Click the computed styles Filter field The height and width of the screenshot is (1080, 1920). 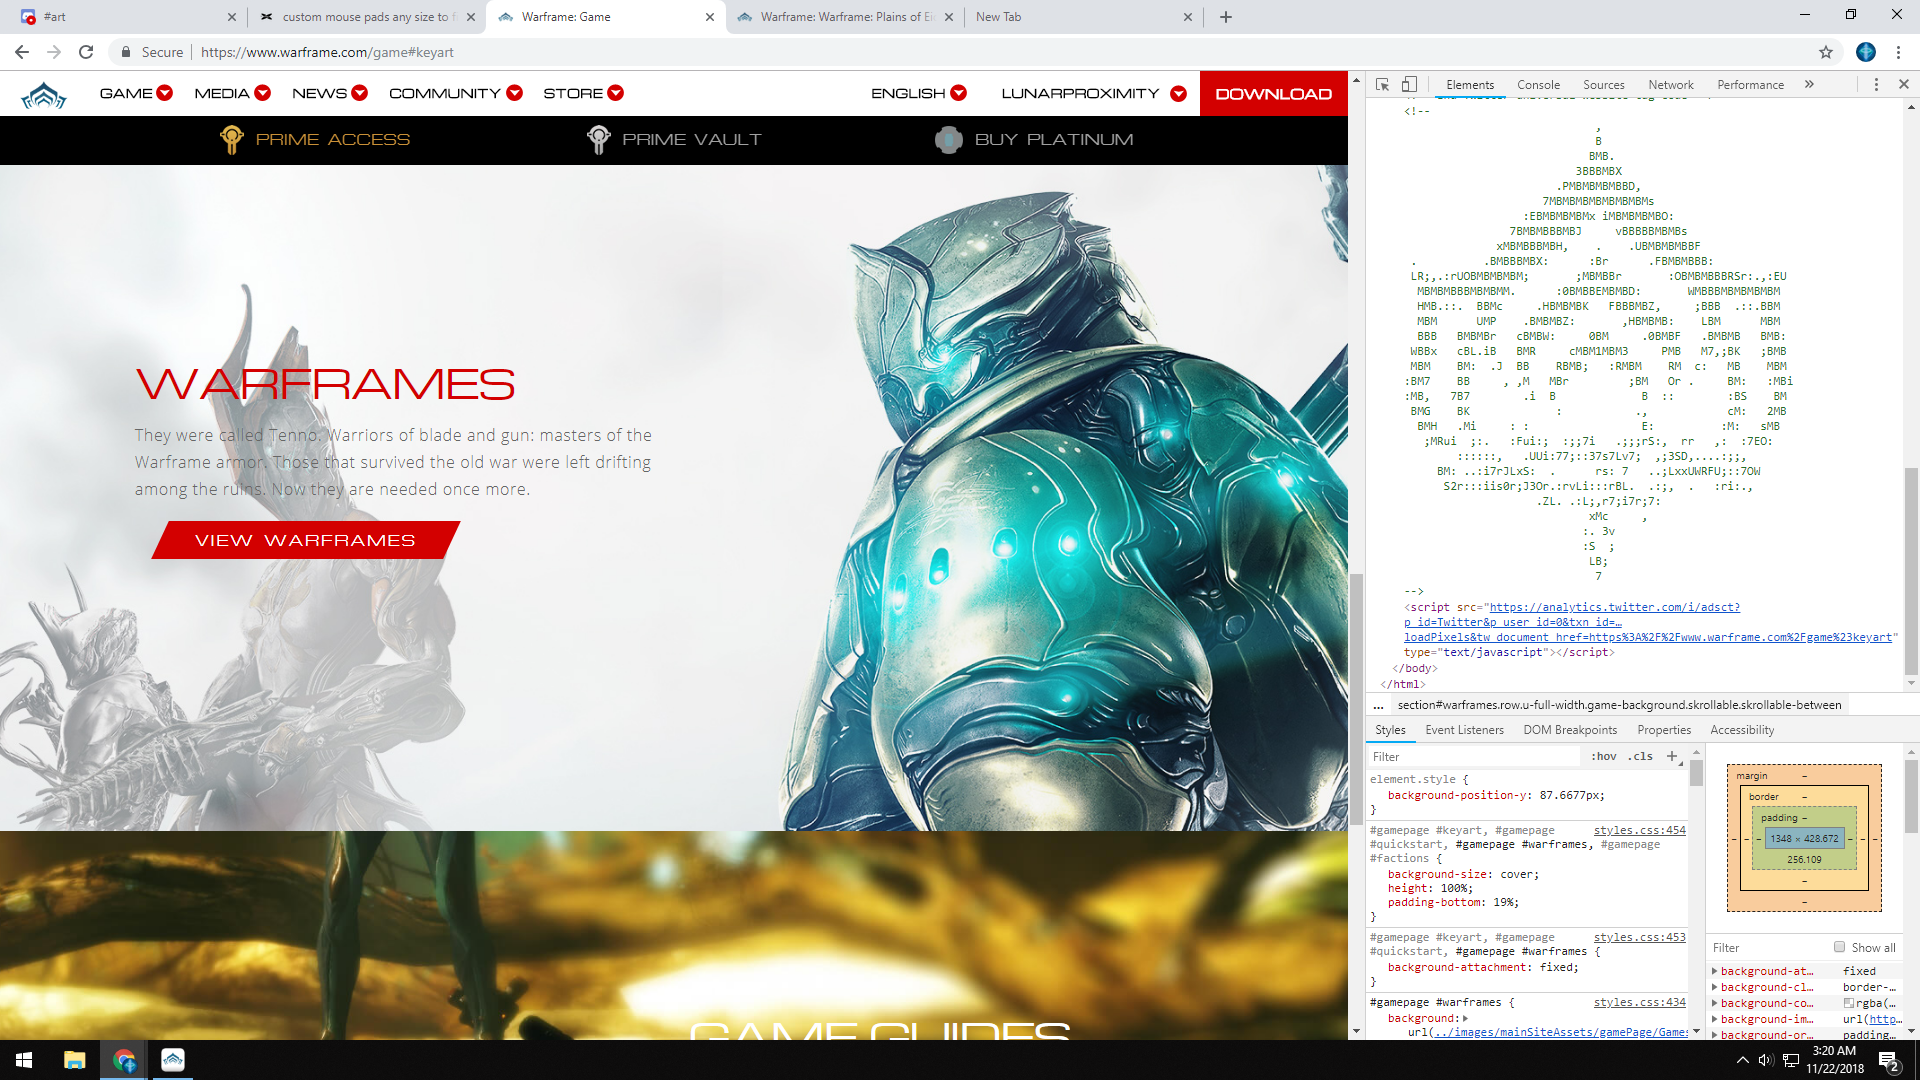click(1766, 947)
